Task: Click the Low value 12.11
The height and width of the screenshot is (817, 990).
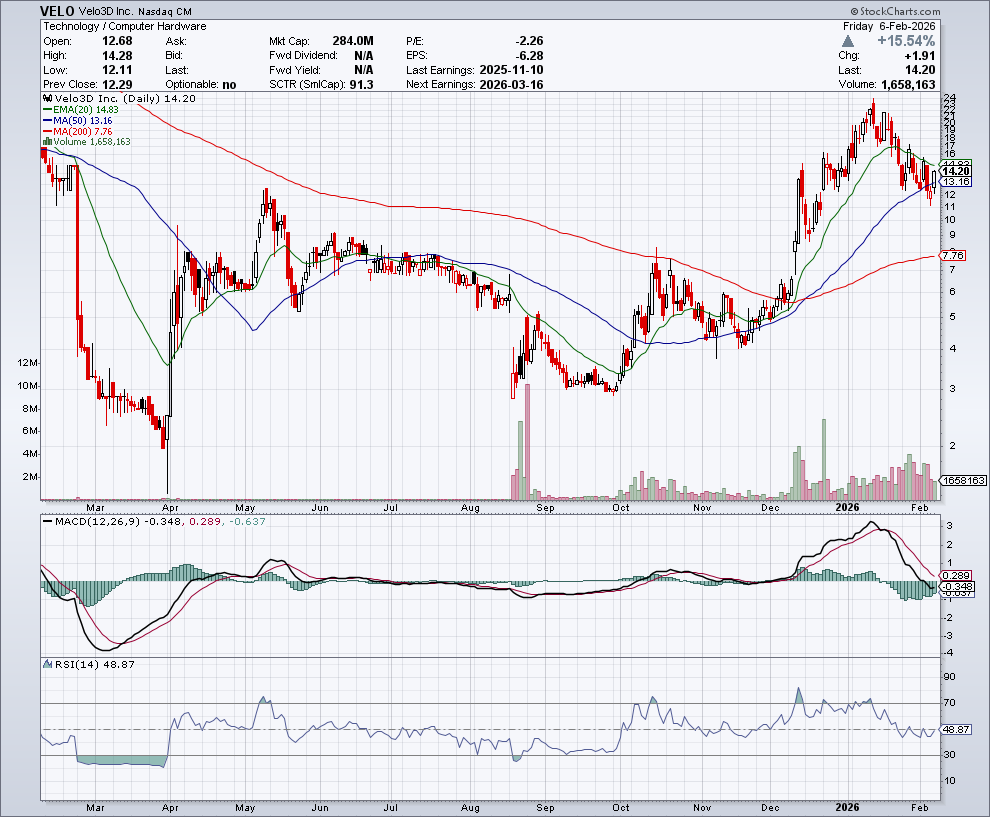Action: (x=117, y=70)
